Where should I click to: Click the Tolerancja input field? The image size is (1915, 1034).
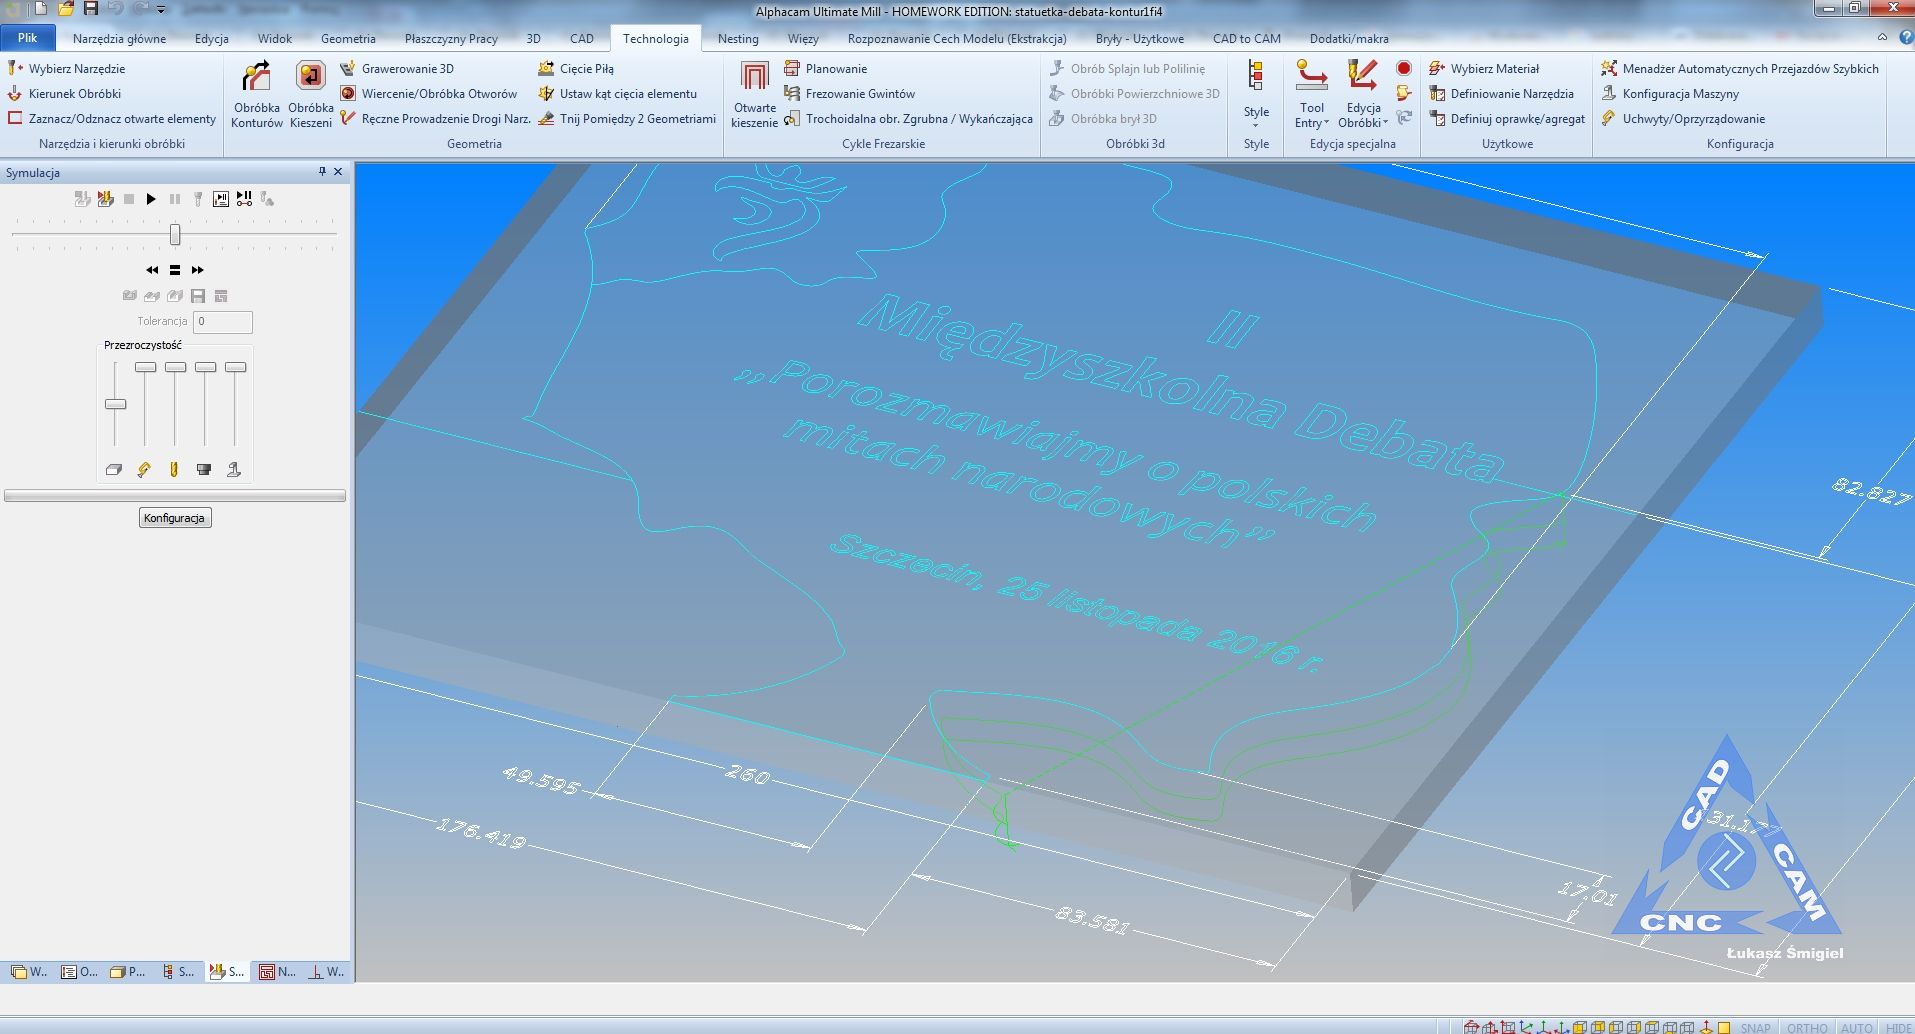(223, 321)
